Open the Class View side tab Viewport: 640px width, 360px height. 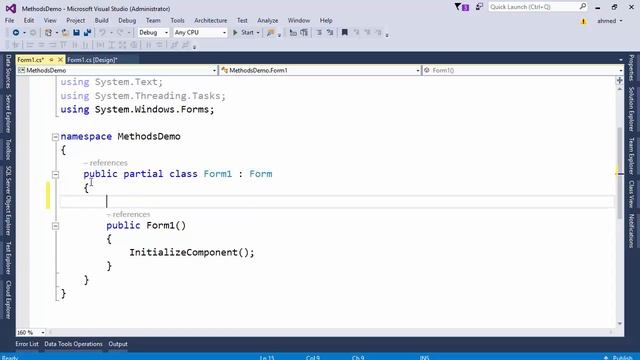[x=631, y=194]
